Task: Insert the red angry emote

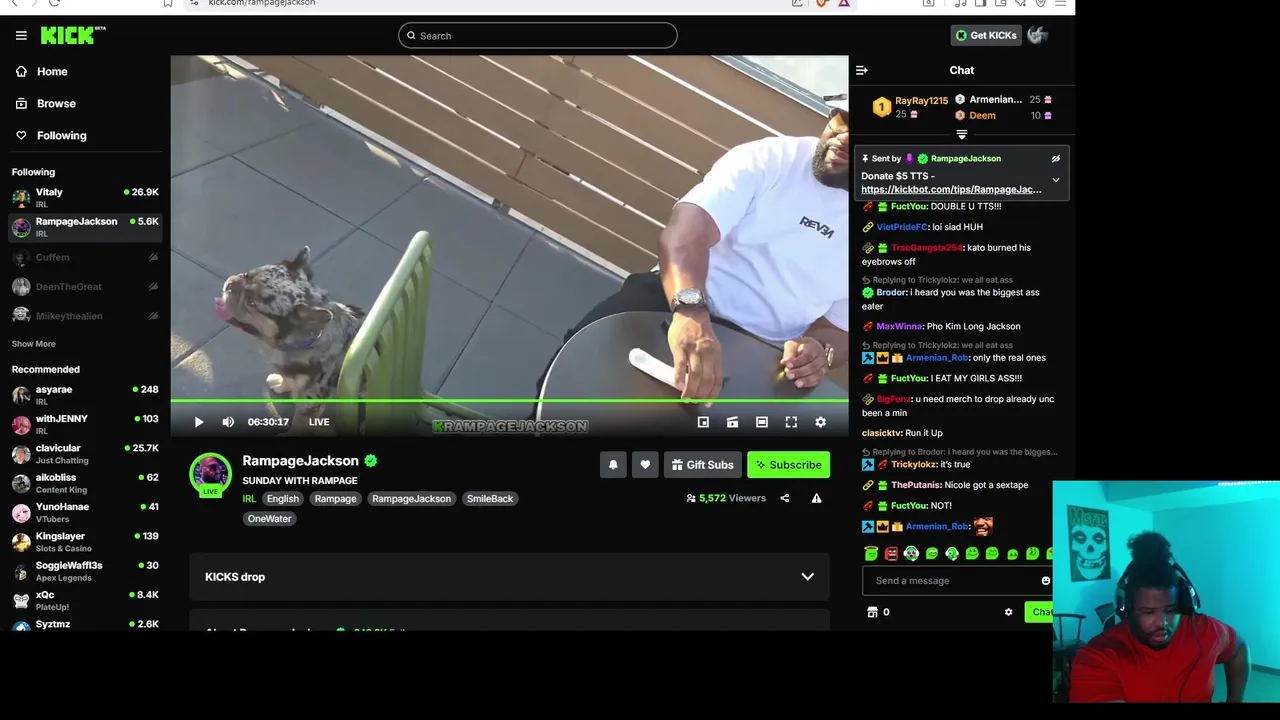Action: [x=891, y=553]
